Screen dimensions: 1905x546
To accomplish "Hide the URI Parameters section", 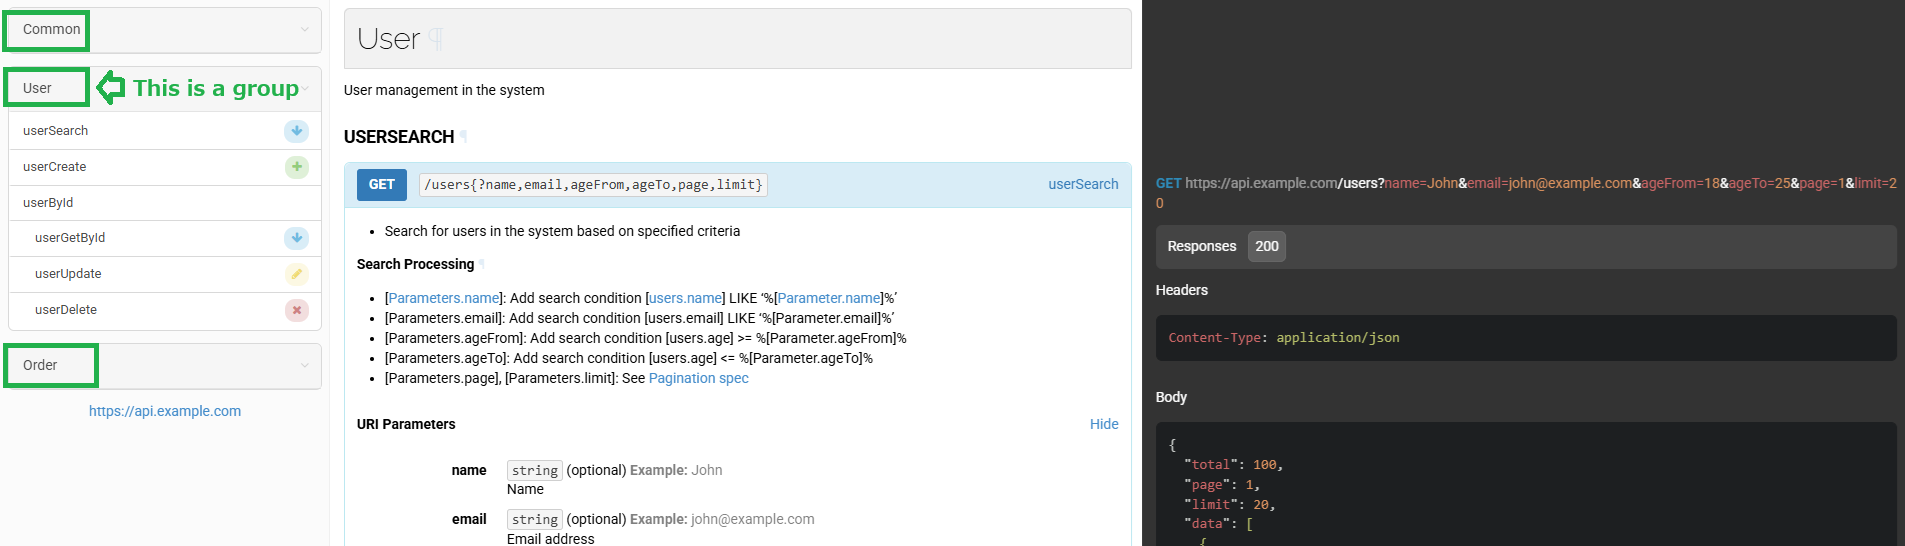I will pos(1103,424).
